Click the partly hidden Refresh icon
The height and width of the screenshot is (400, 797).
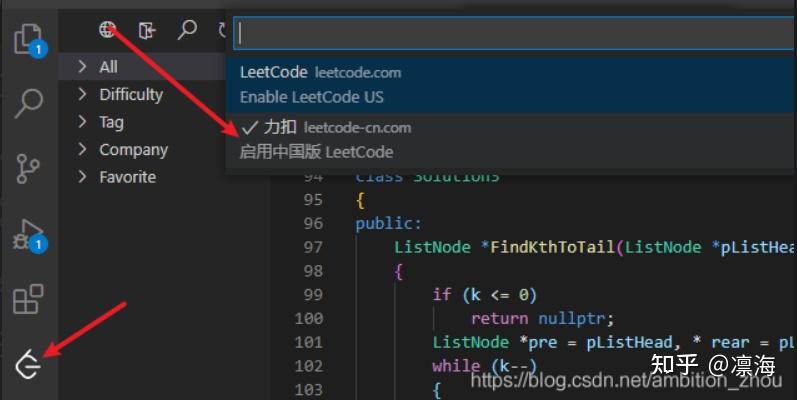(222, 30)
